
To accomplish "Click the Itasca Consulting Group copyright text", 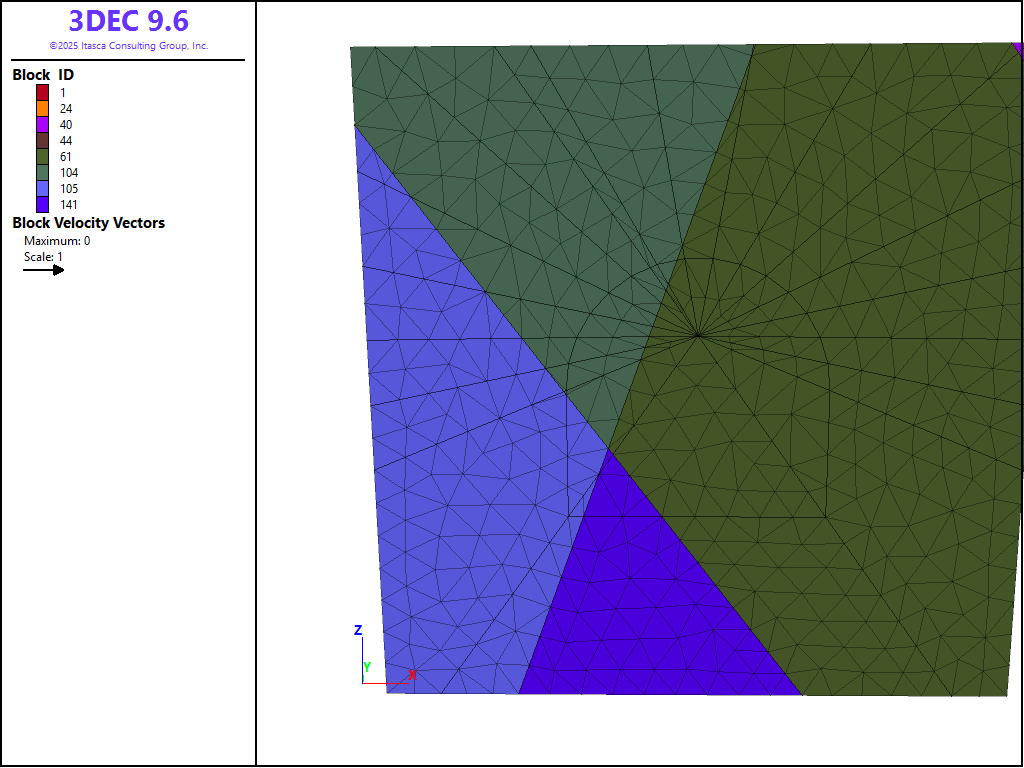I will (x=128, y=46).
